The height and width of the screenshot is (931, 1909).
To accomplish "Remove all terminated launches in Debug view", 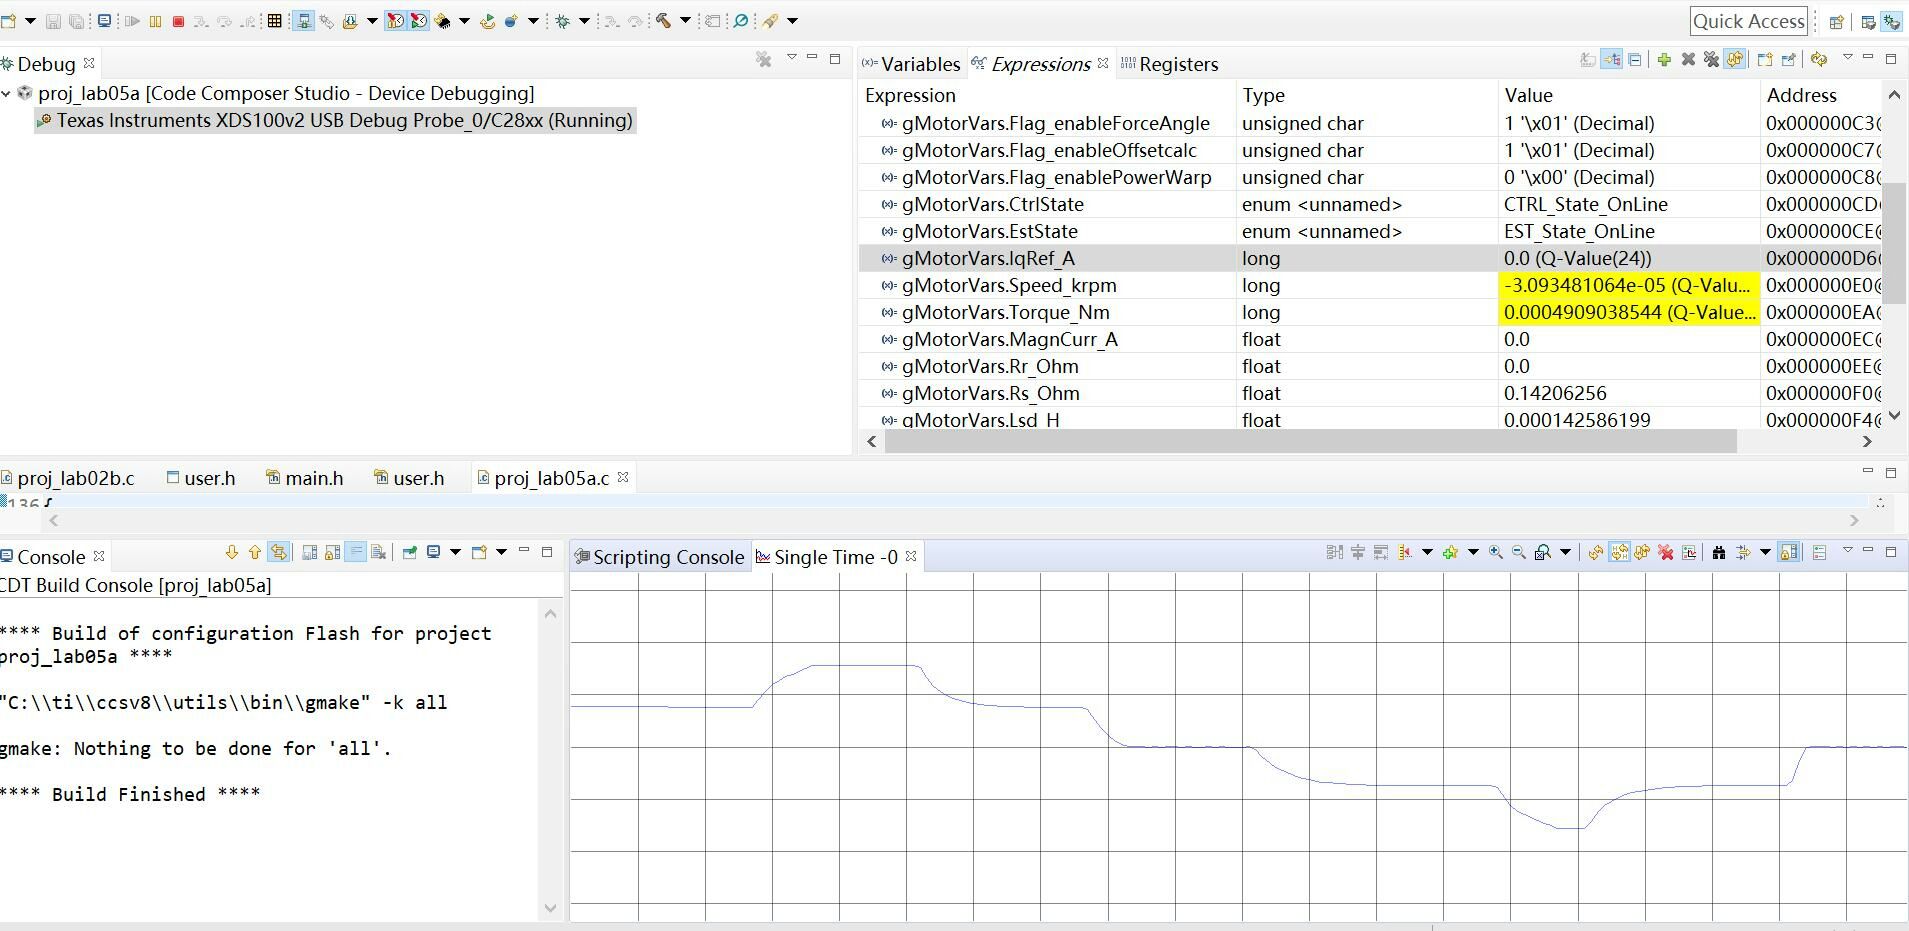I will (764, 60).
